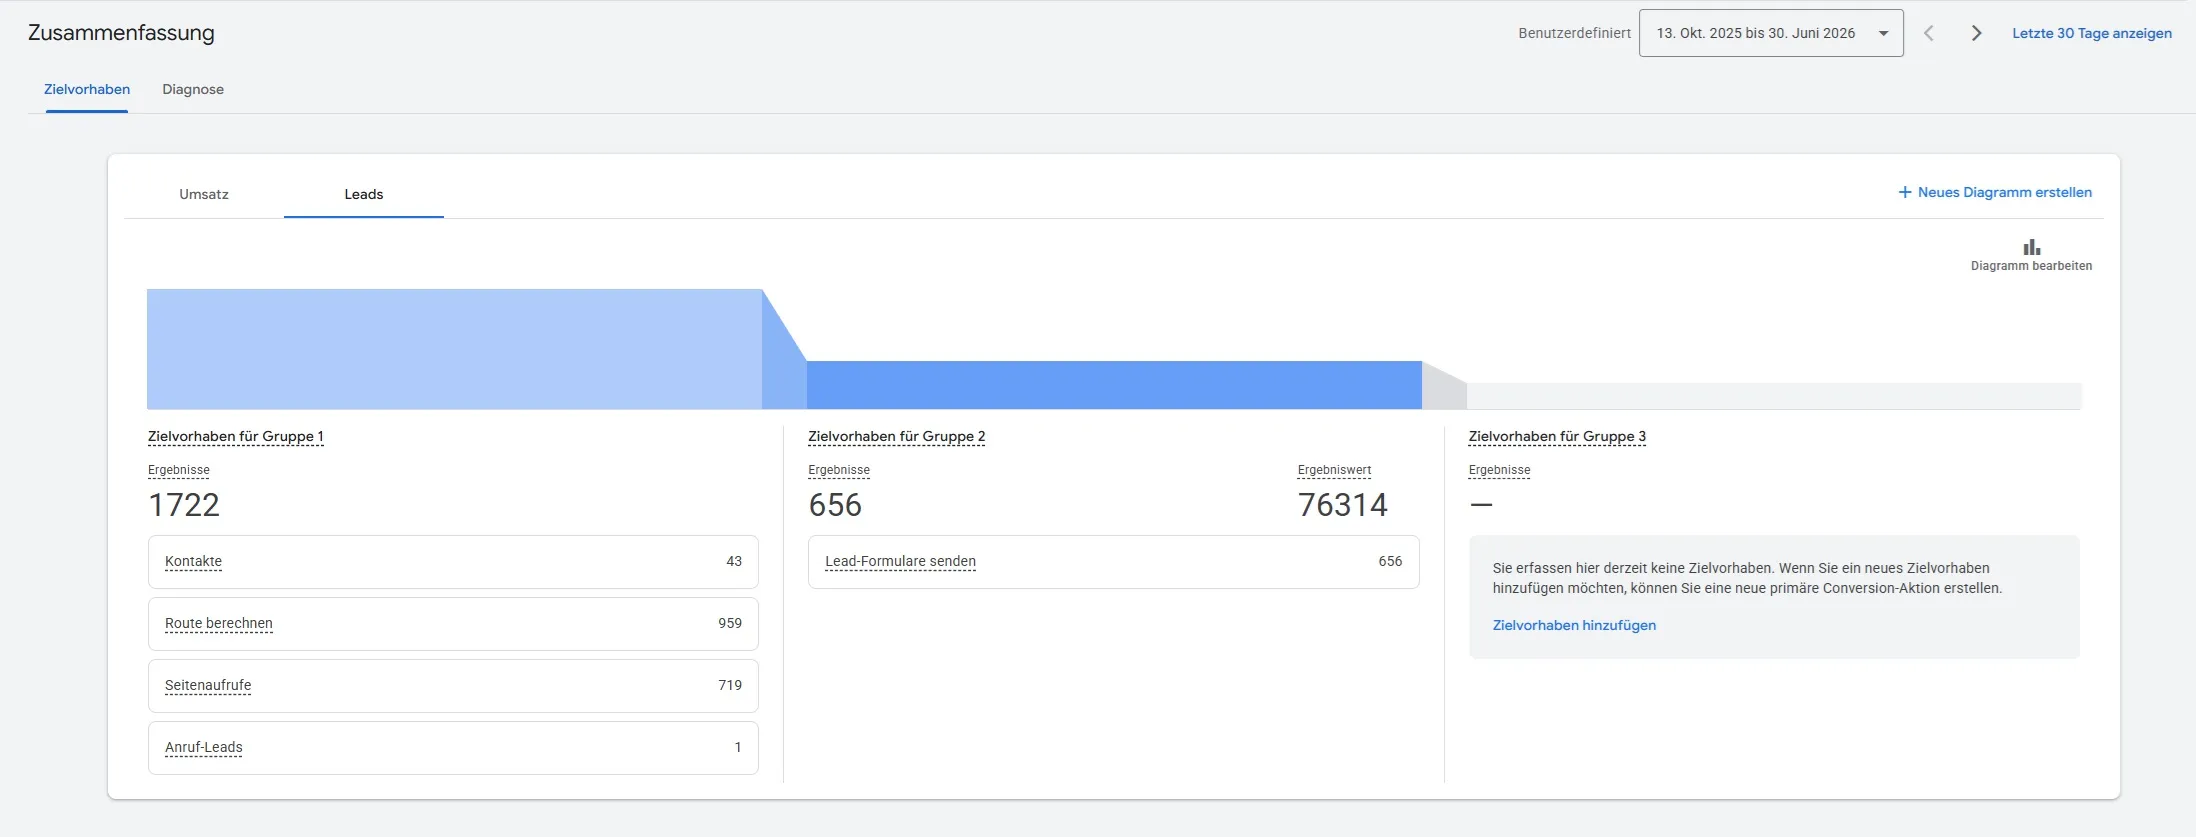Image resolution: width=2196 pixels, height=837 pixels.
Task: Open the Lead-Formulare senden goal row
Action: point(1113,562)
